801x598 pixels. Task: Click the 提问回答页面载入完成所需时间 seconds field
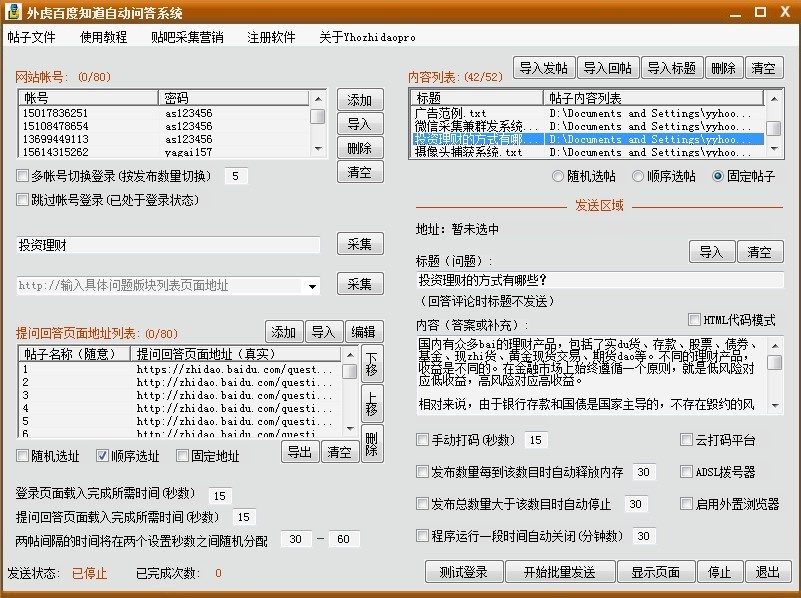(x=244, y=517)
